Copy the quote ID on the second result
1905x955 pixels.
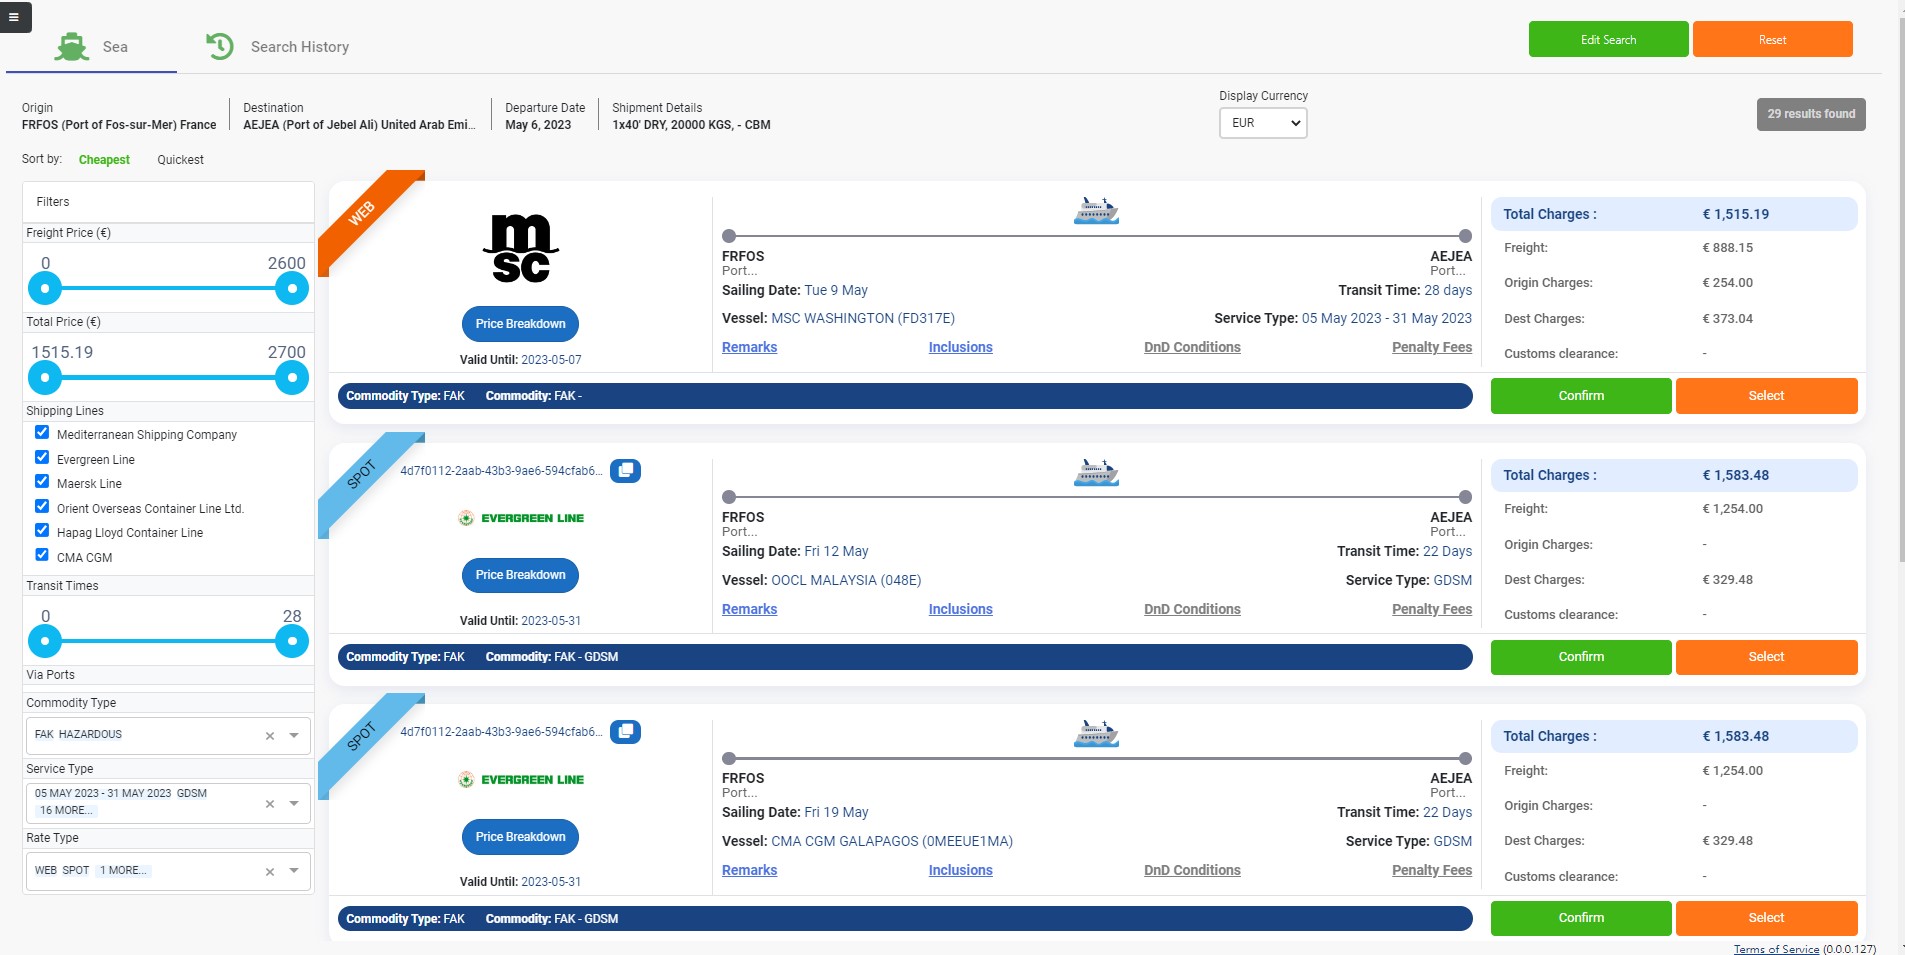(x=626, y=470)
